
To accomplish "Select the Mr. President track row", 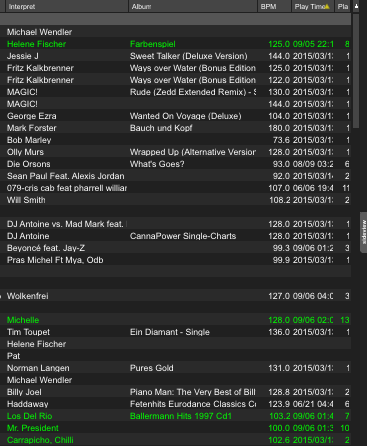I will click(x=175, y=428).
